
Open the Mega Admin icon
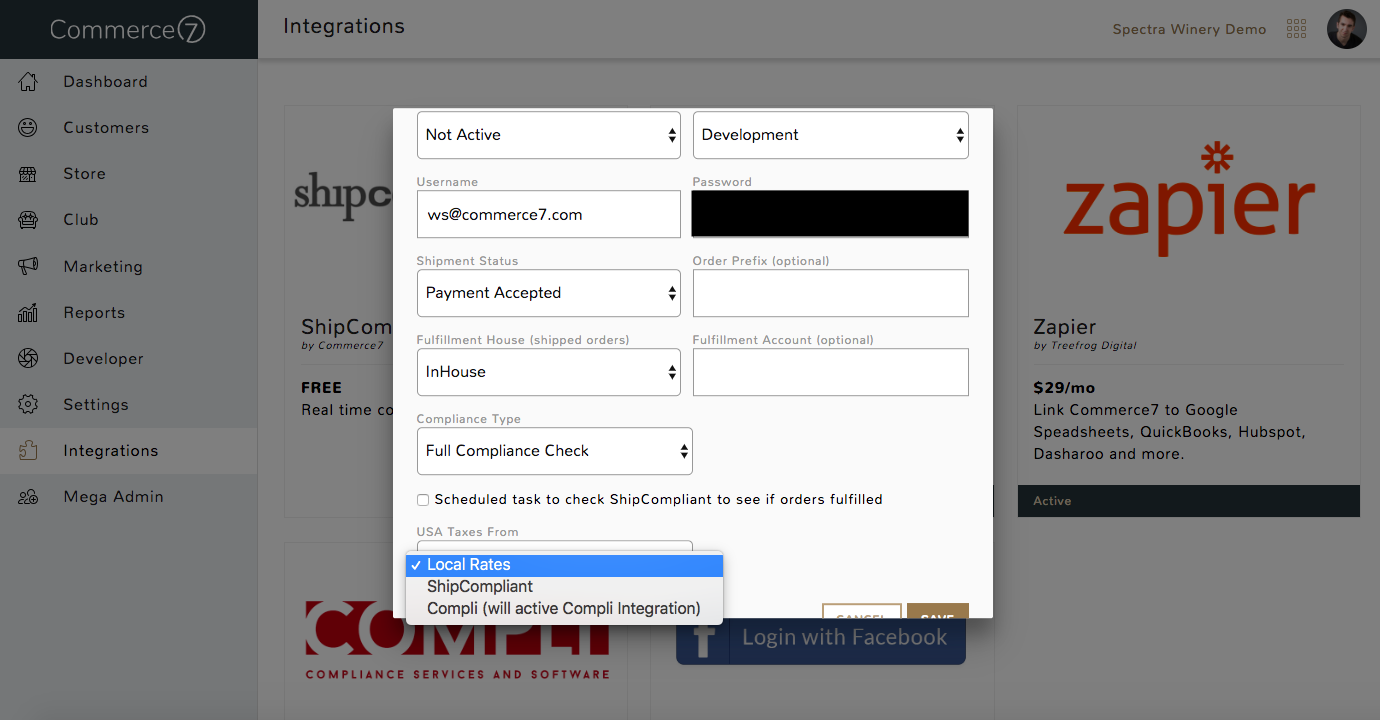click(x=28, y=497)
